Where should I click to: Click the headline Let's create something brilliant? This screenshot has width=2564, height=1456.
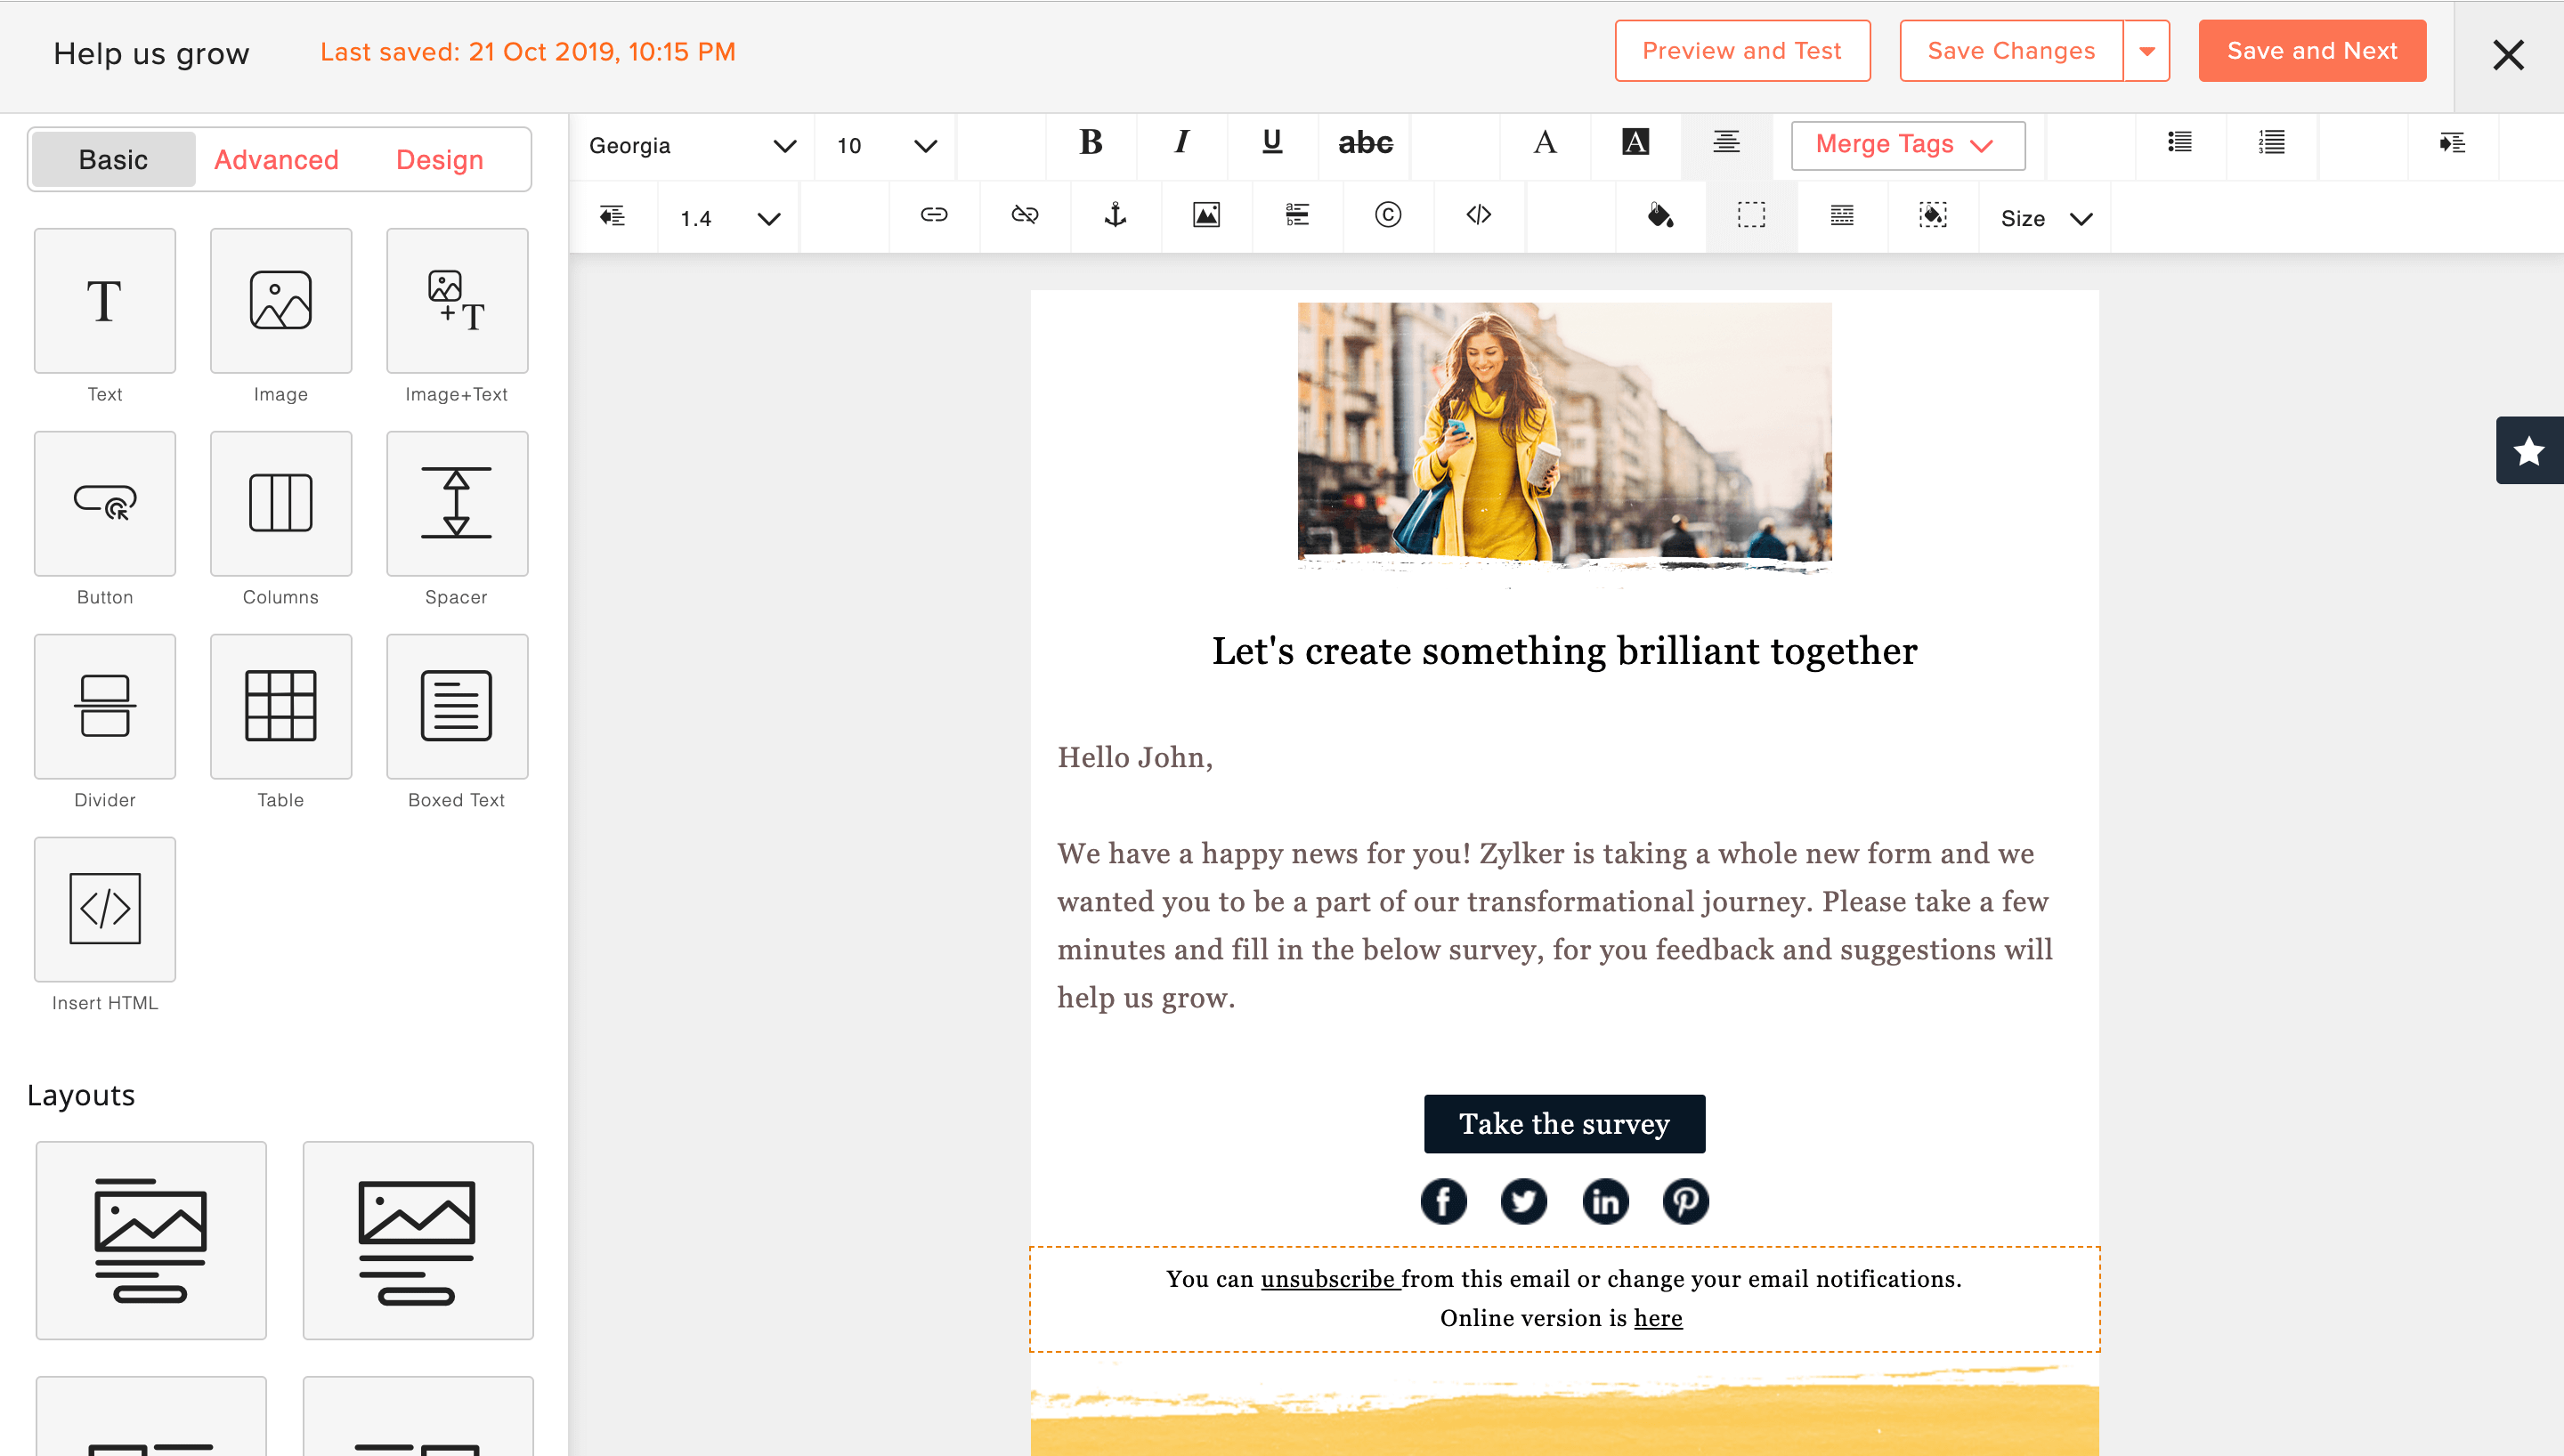point(1564,651)
